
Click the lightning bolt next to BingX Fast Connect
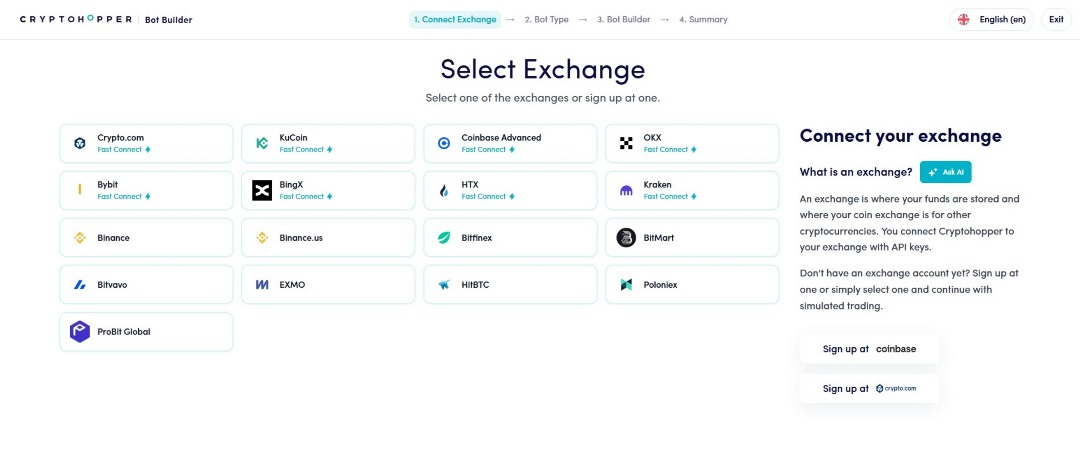coord(329,196)
